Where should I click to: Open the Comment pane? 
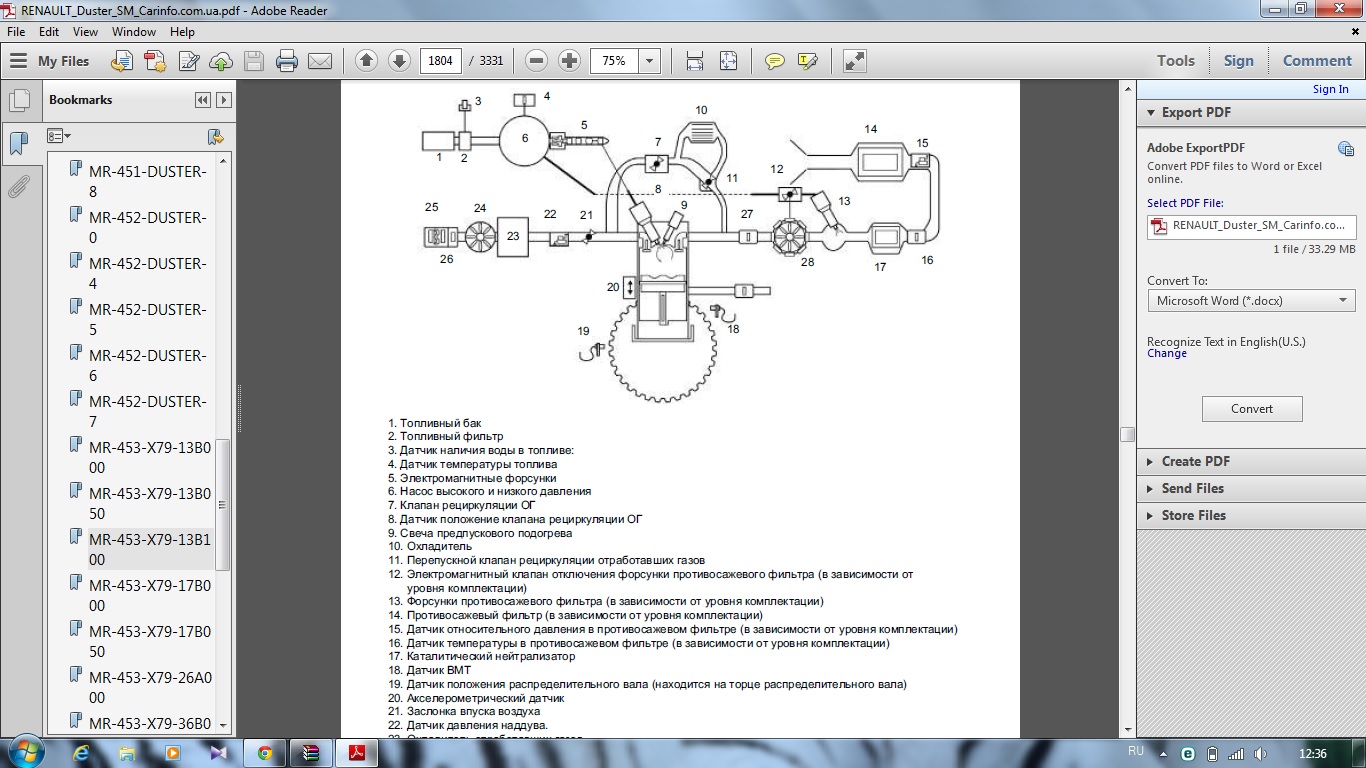click(1317, 61)
